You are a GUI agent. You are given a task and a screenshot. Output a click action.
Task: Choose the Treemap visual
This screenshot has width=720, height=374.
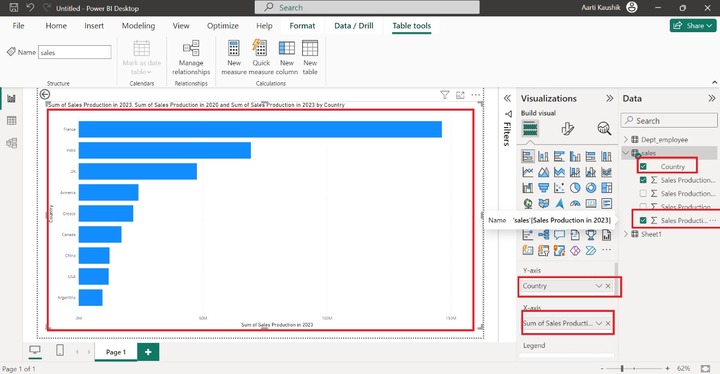pyautogui.click(x=606, y=187)
